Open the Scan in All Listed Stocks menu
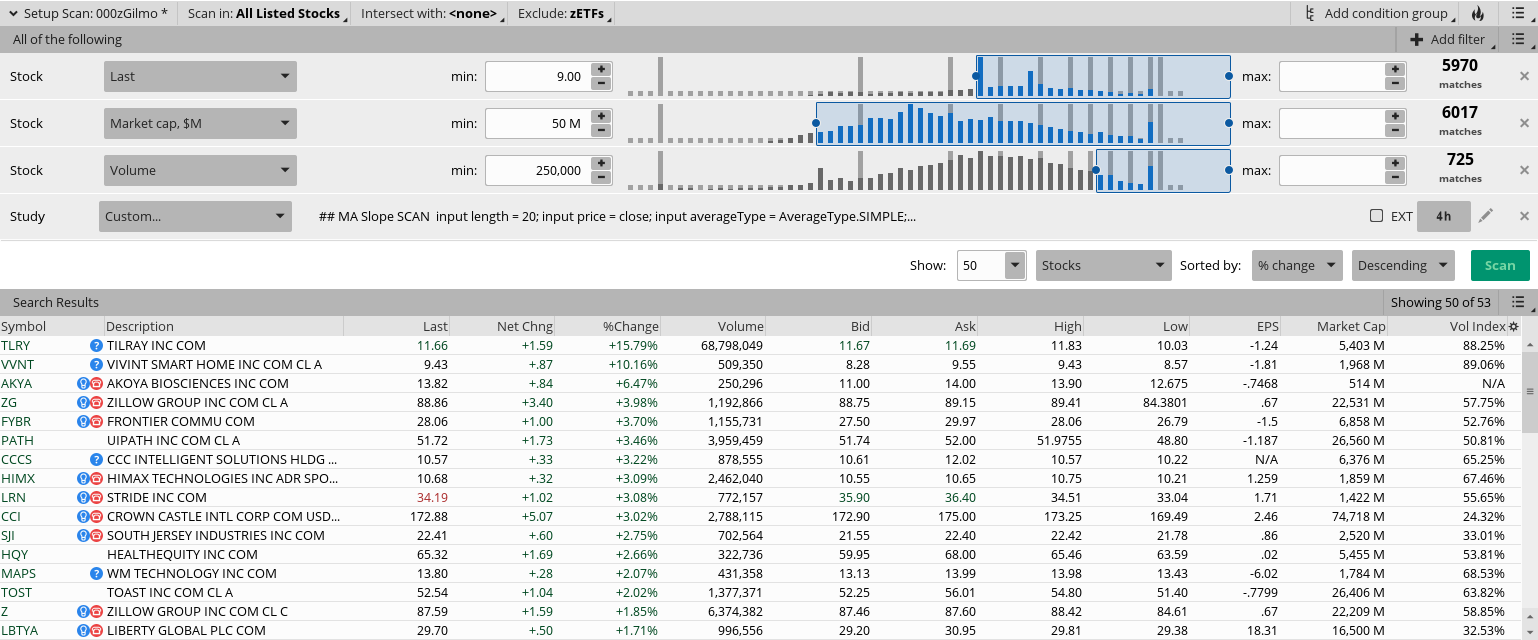 click(x=264, y=14)
